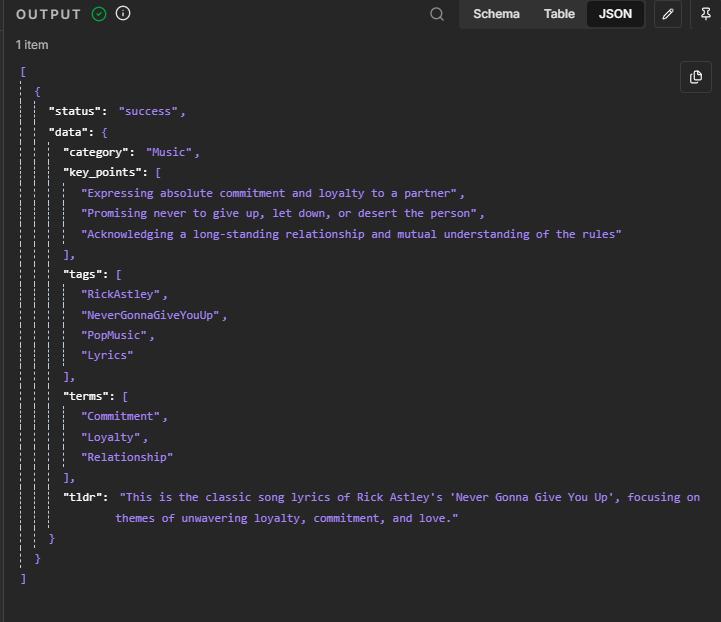Click the "NeverGonnaGiveYouUp" tag value

[x=150, y=315]
